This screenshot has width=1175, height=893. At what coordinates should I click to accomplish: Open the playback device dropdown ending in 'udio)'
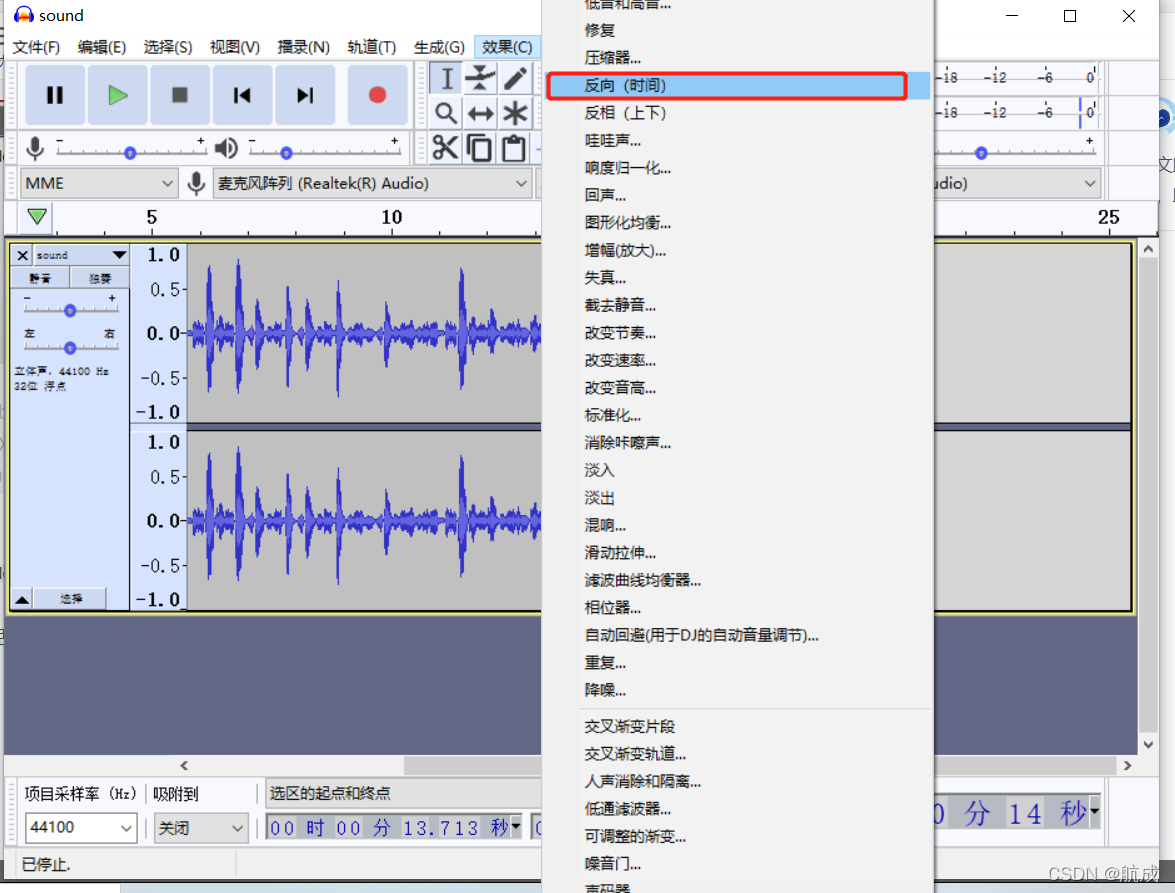point(1018,184)
